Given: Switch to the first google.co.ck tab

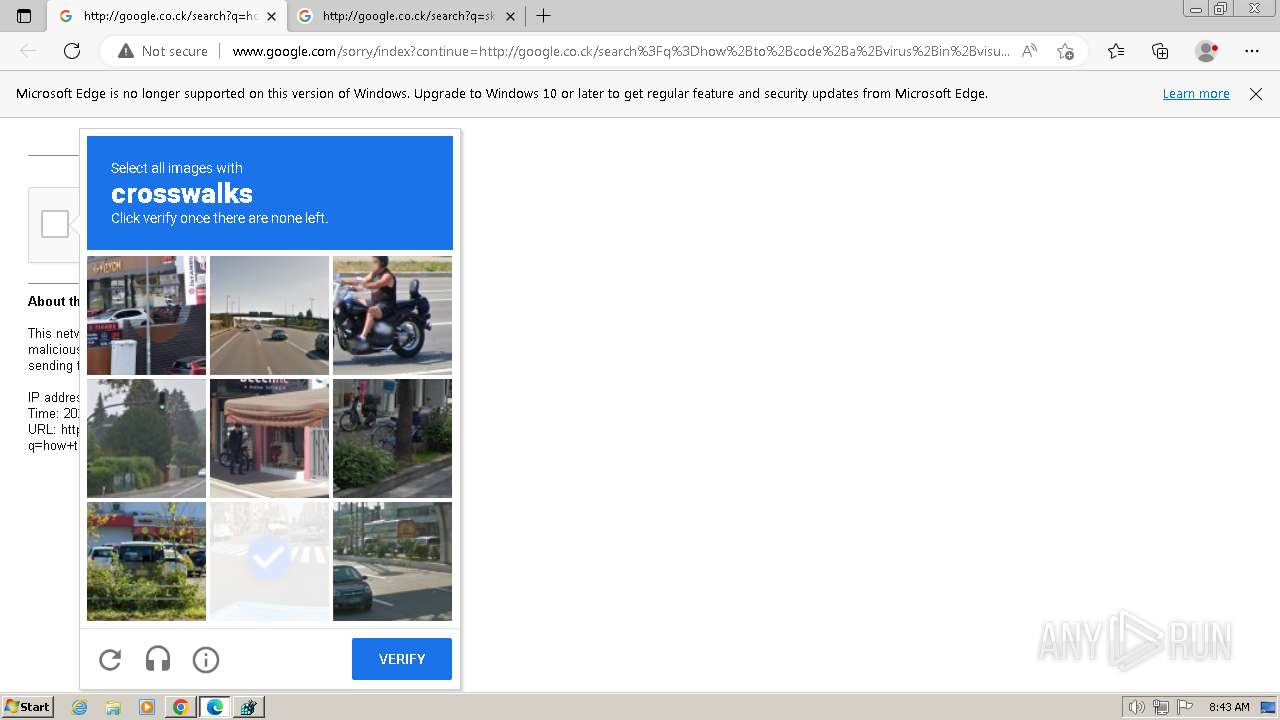Looking at the screenshot, I should pyautogui.click(x=166, y=16).
